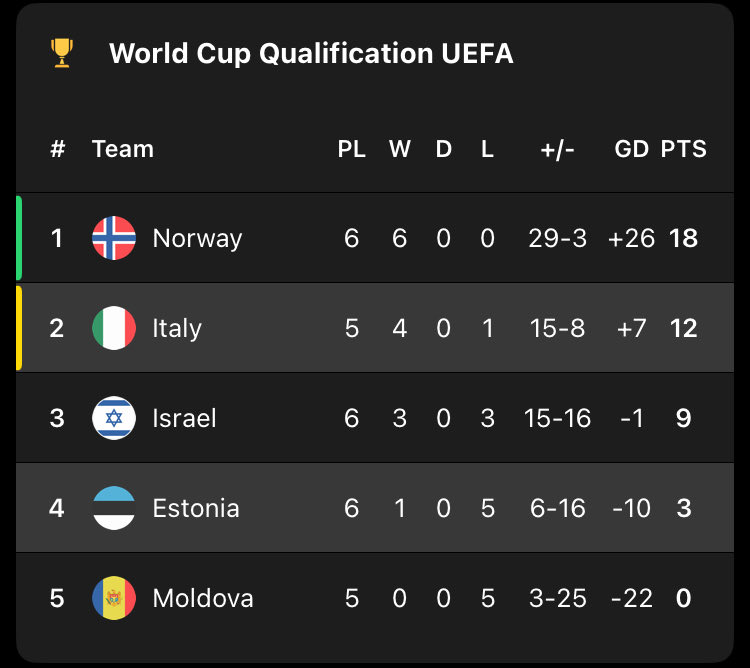Click the PTS column header
750x668 pixels.
click(683, 149)
